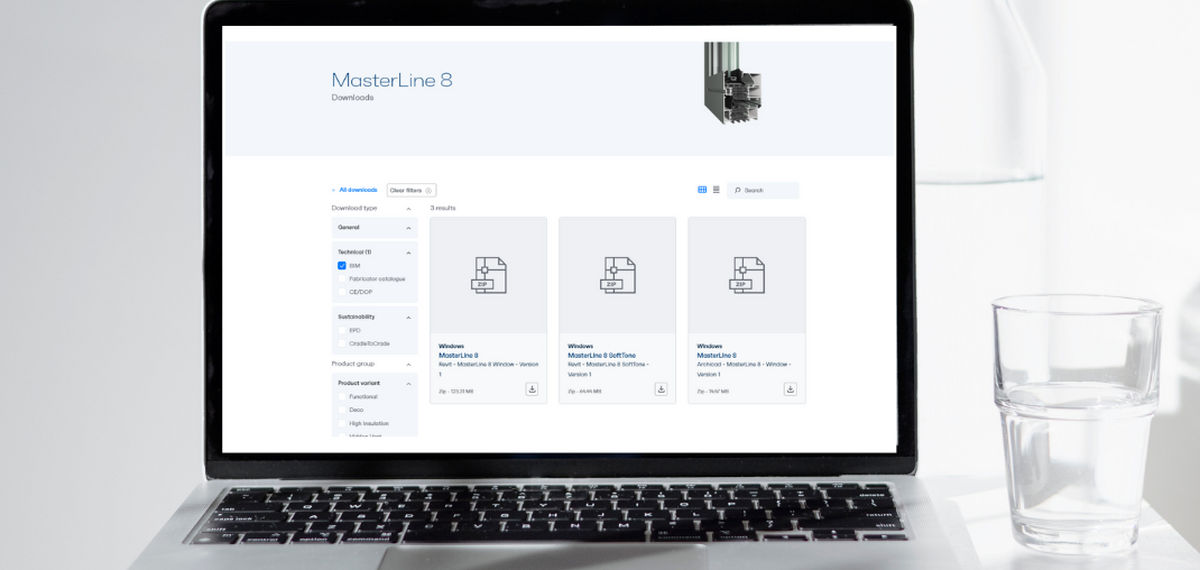
Task: Check the CE/DOP filter
Action: tap(342, 292)
